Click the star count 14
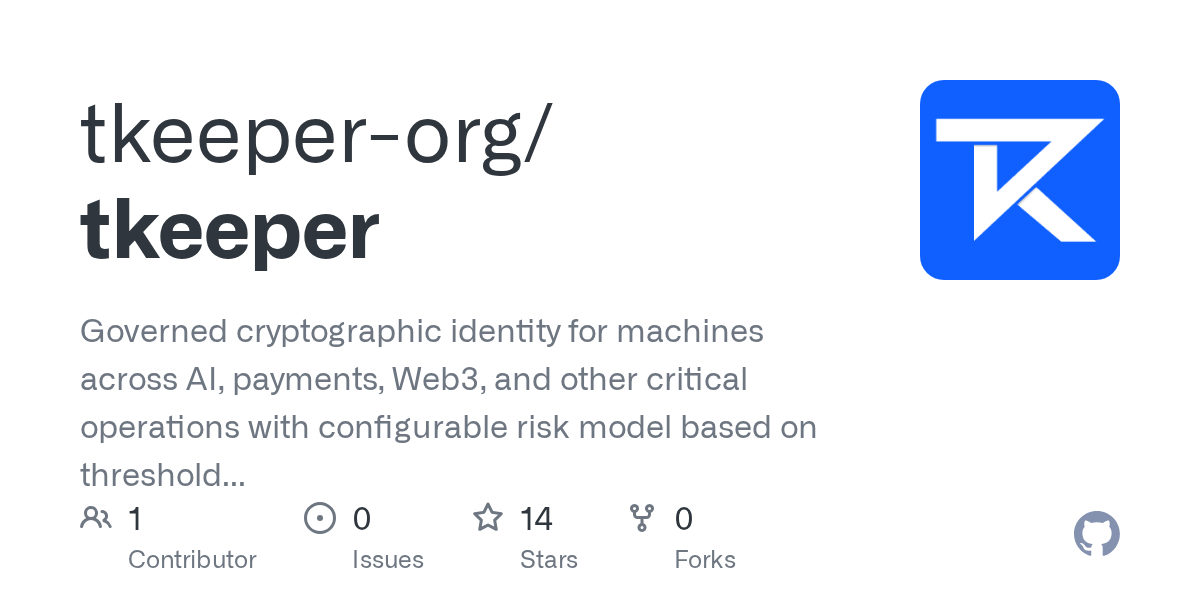The width and height of the screenshot is (1200, 600). click(x=536, y=519)
